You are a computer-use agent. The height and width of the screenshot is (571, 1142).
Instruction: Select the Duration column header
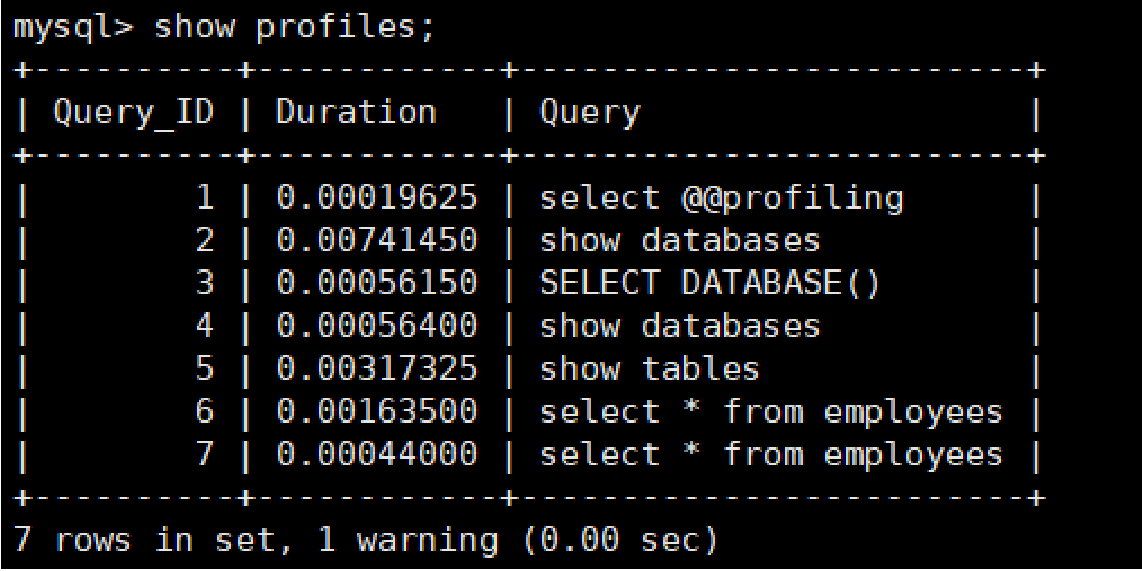pyautogui.click(x=356, y=113)
